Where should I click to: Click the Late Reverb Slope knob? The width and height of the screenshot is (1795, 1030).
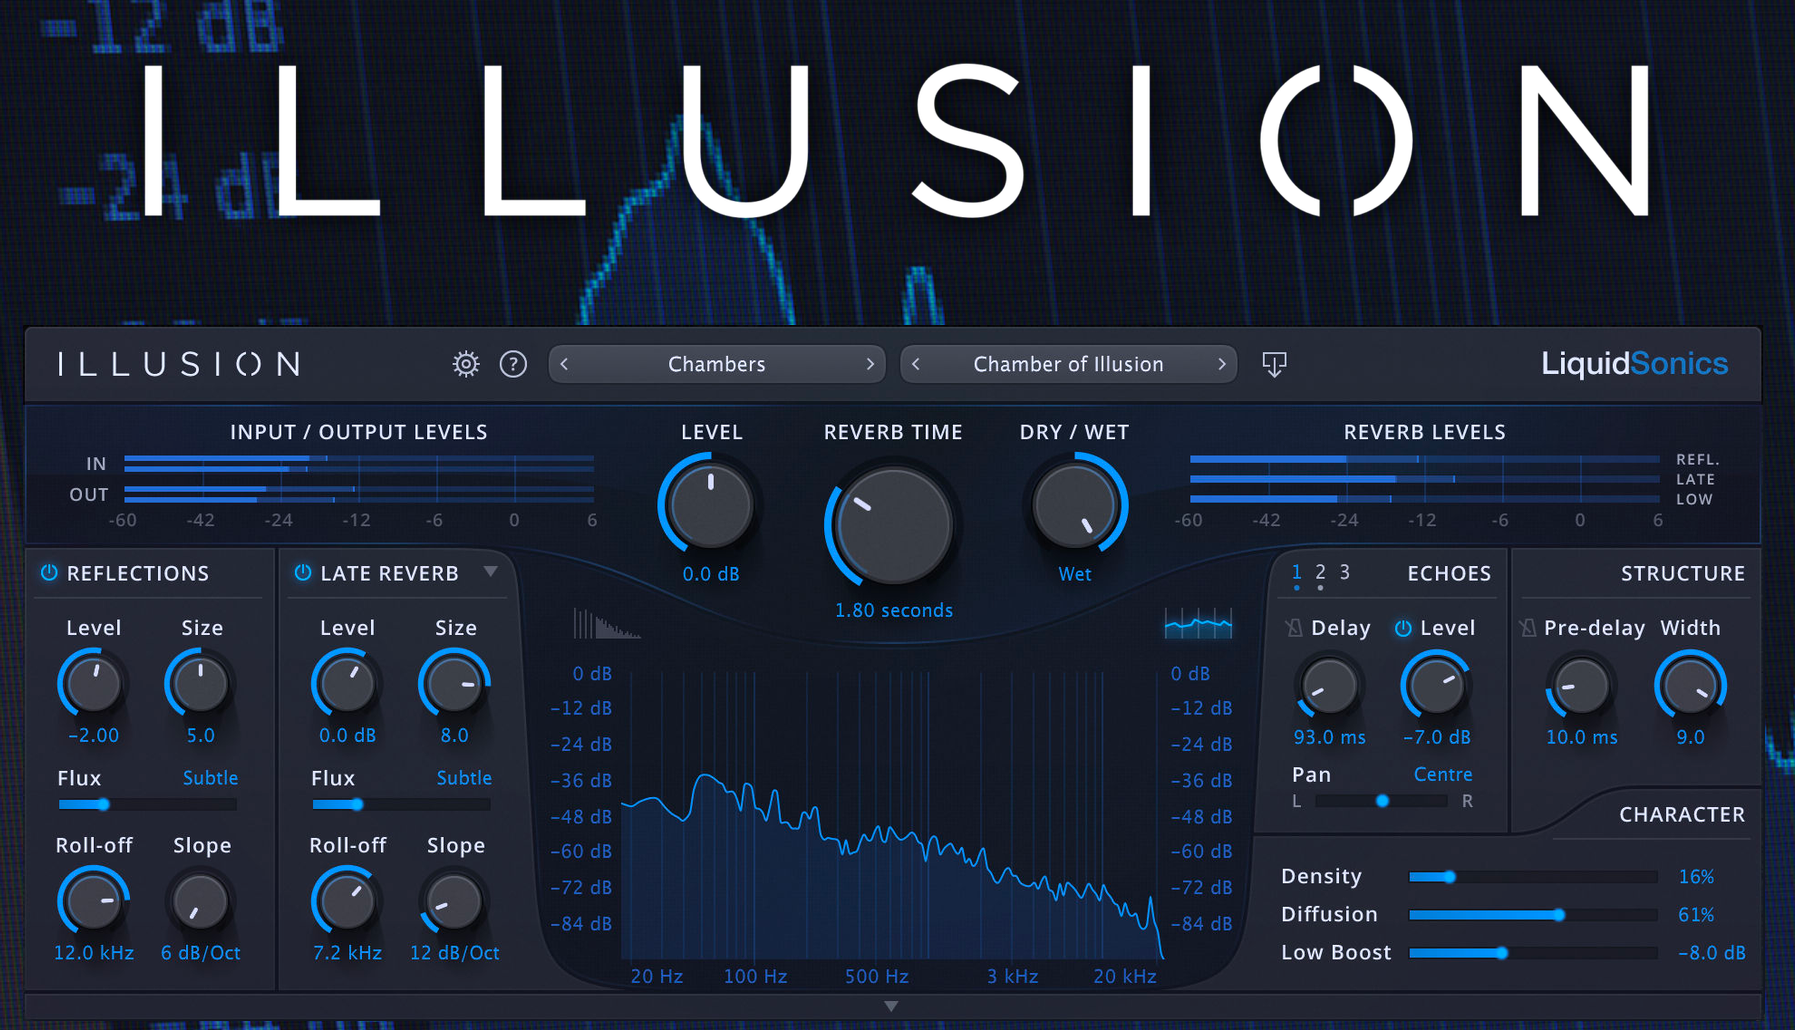coord(454,902)
